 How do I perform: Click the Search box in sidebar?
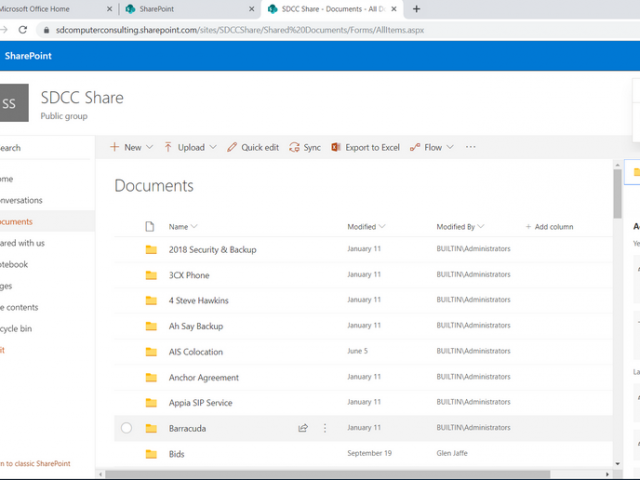[x=45, y=148]
